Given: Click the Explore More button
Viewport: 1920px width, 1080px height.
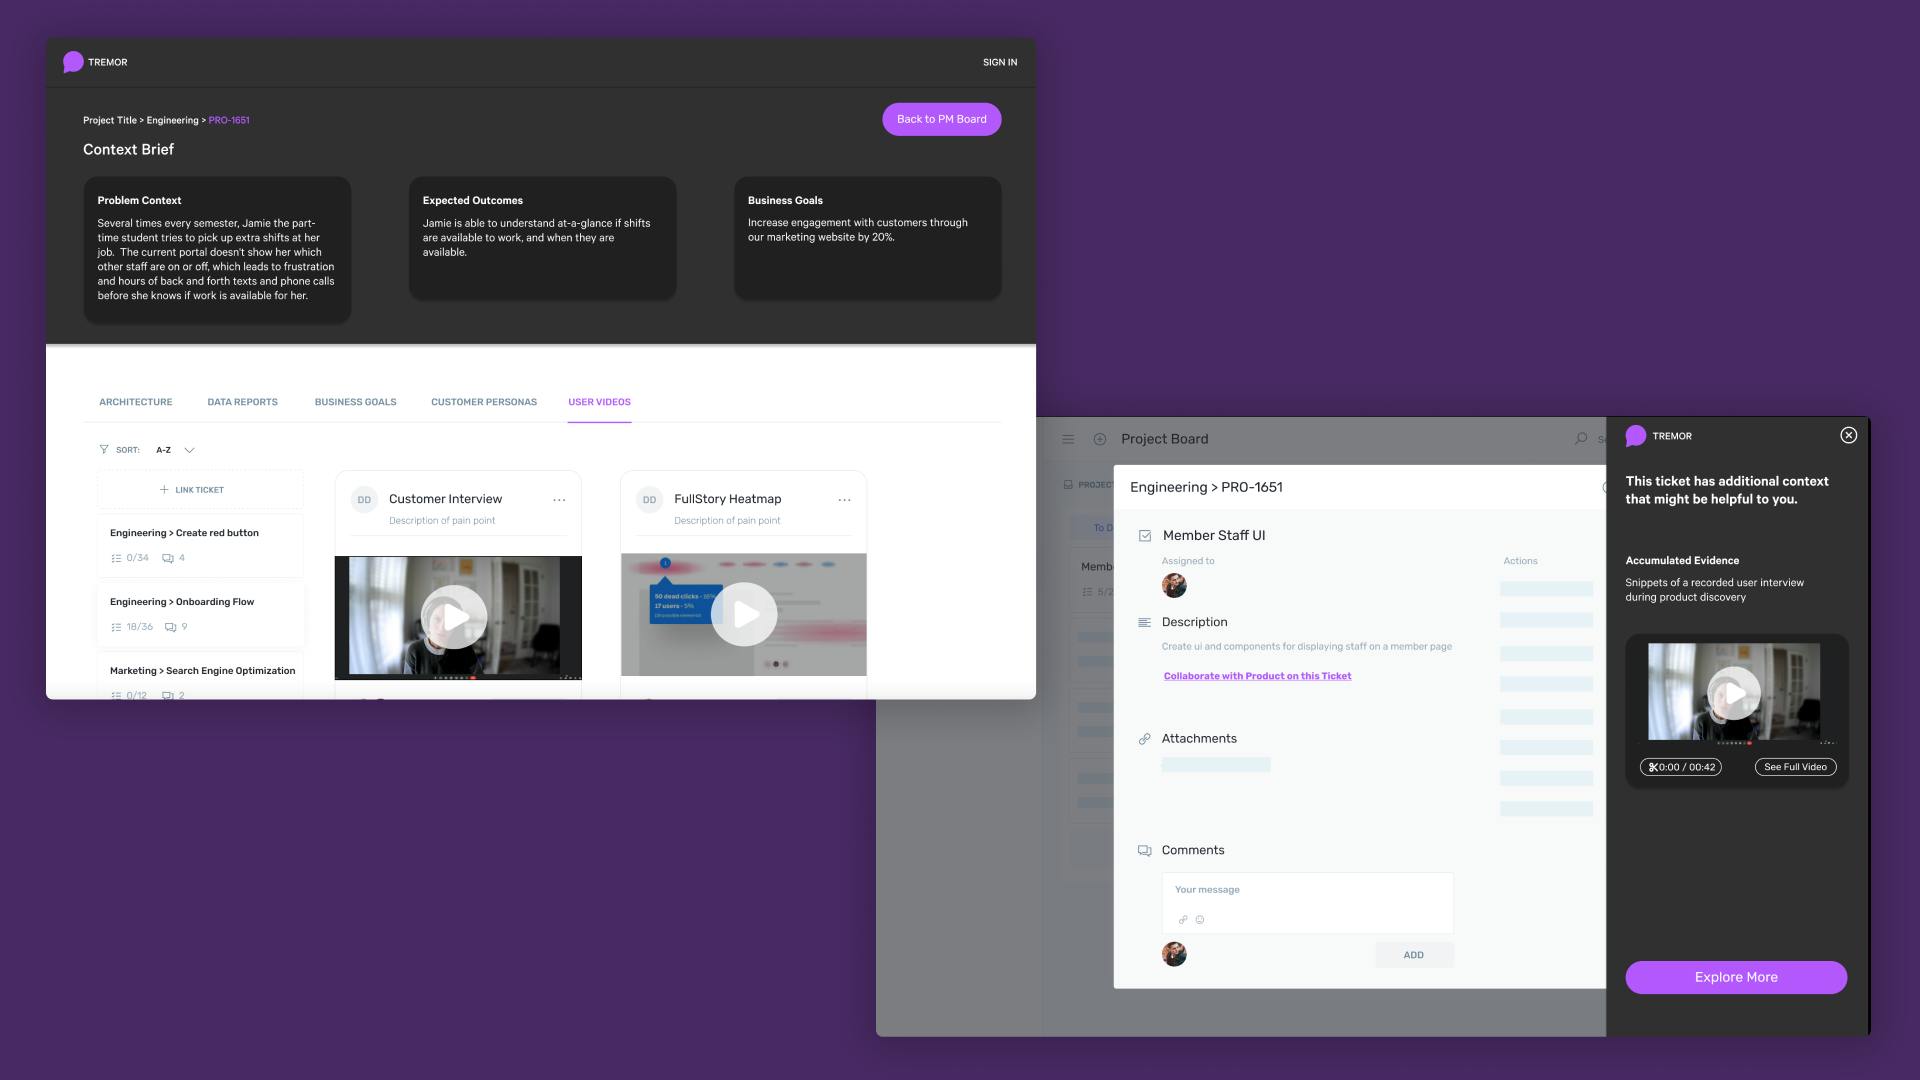Looking at the screenshot, I should pyautogui.click(x=1736, y=977).
